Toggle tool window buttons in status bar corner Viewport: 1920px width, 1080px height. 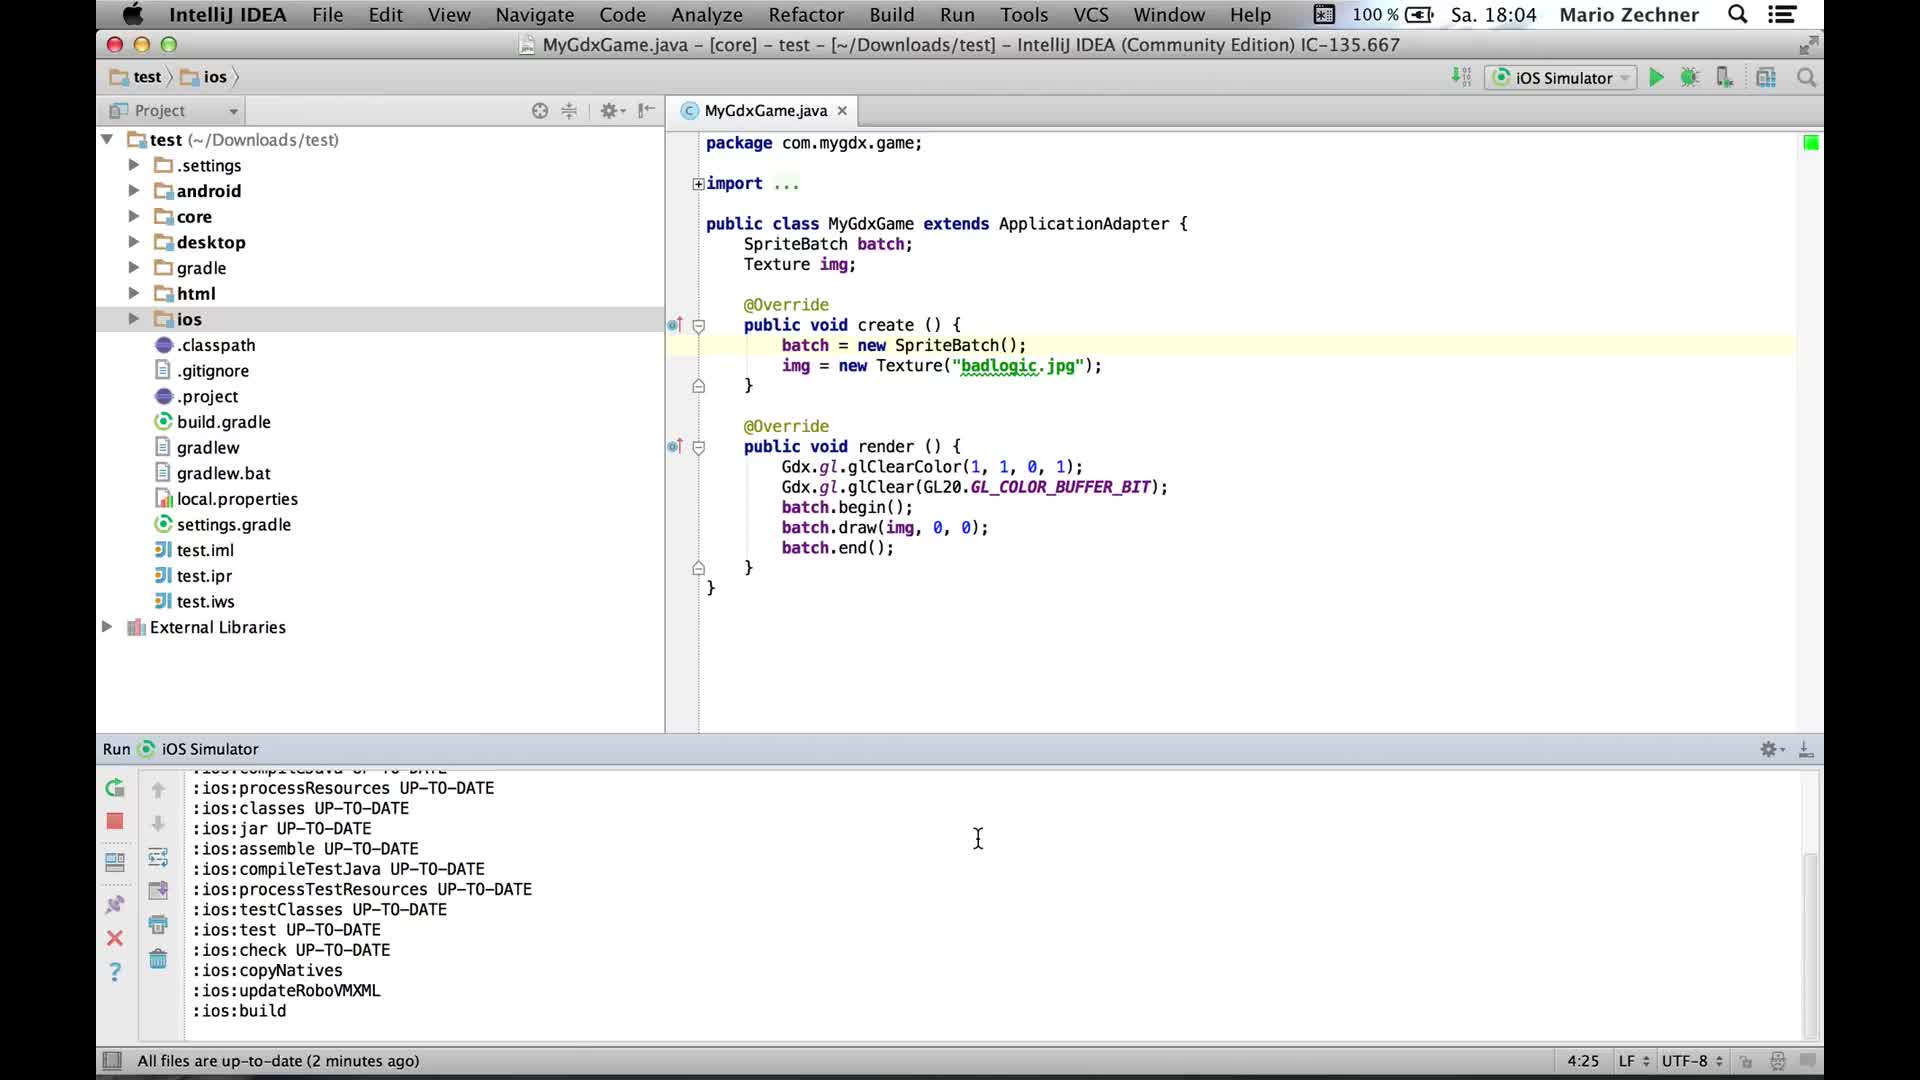[112, 1061]
